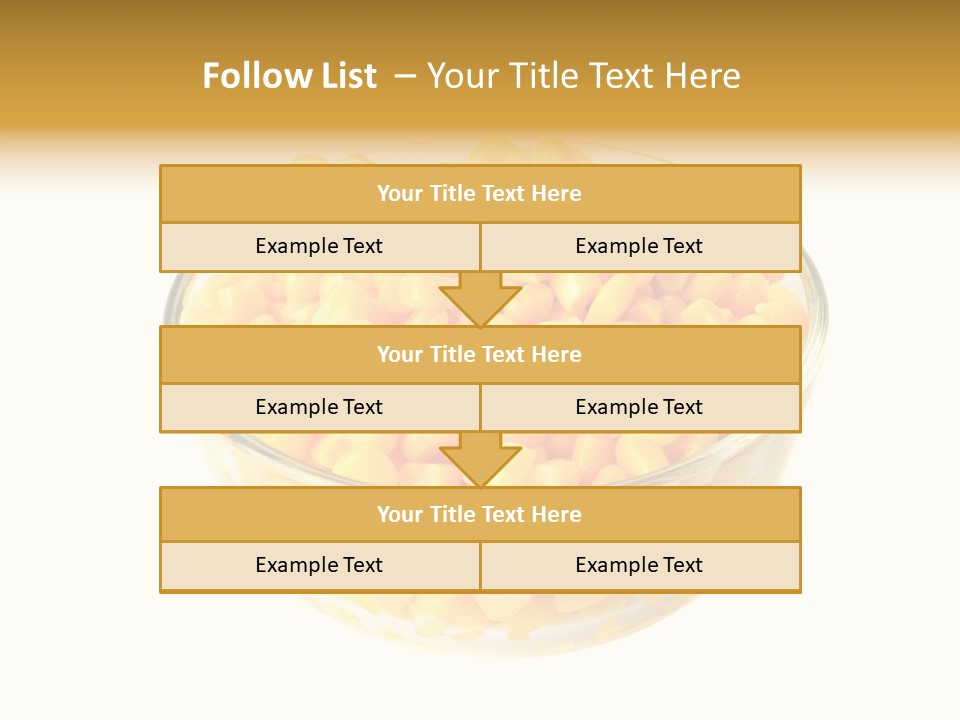The image size is (960, 720).
Task: Click the middle-left 'Example Text' cell
Action: (319, 407)
